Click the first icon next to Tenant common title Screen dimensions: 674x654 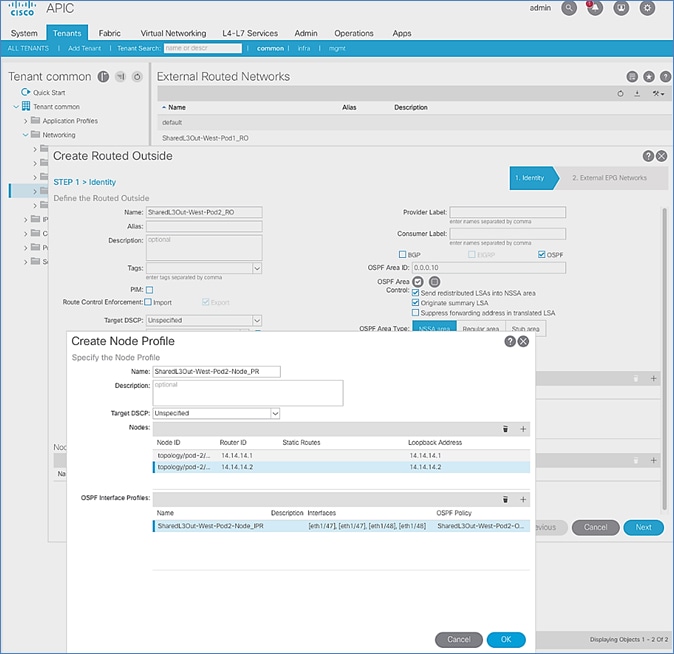click(103, 77)
